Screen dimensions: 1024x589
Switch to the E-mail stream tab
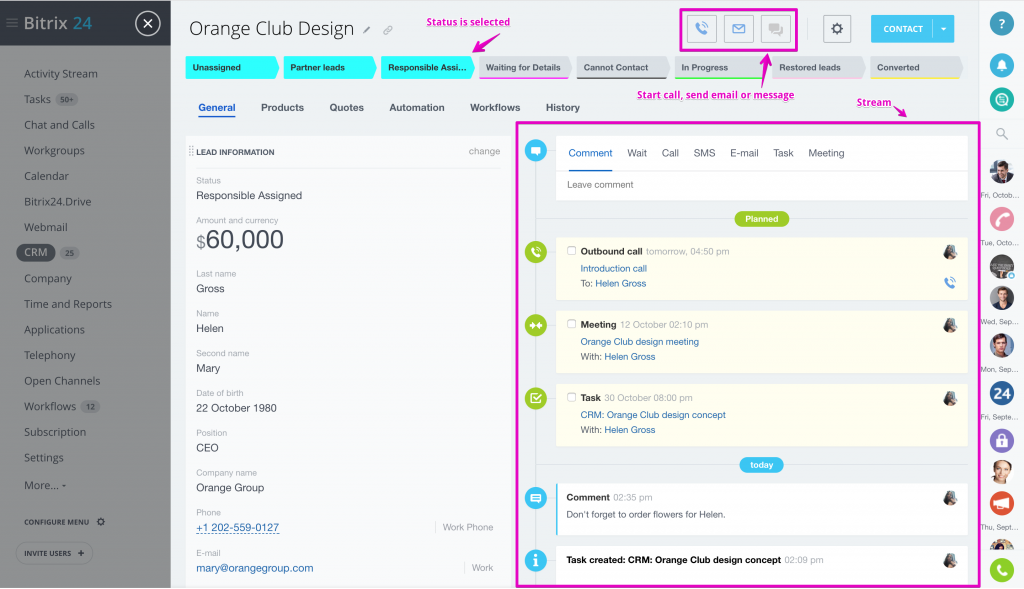(x=744, y=153)
